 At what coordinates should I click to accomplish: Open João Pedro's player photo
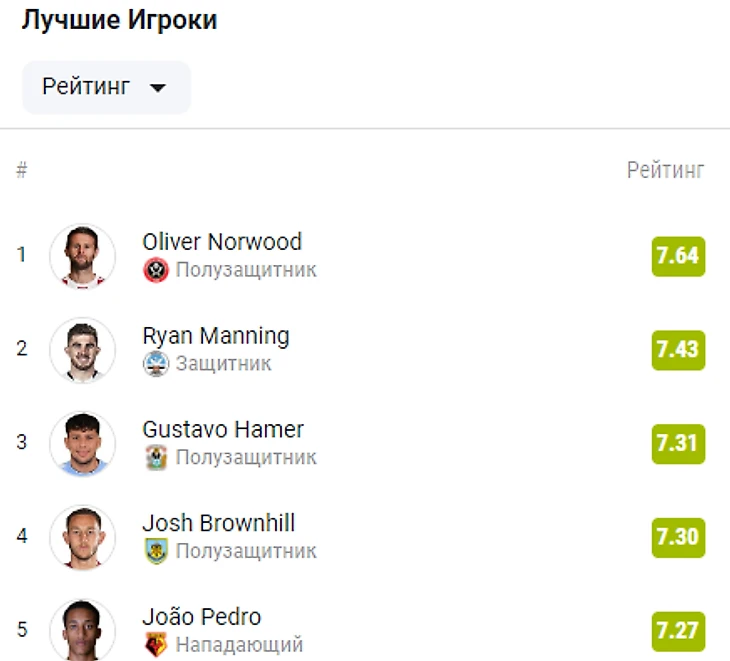pos(82,630)
